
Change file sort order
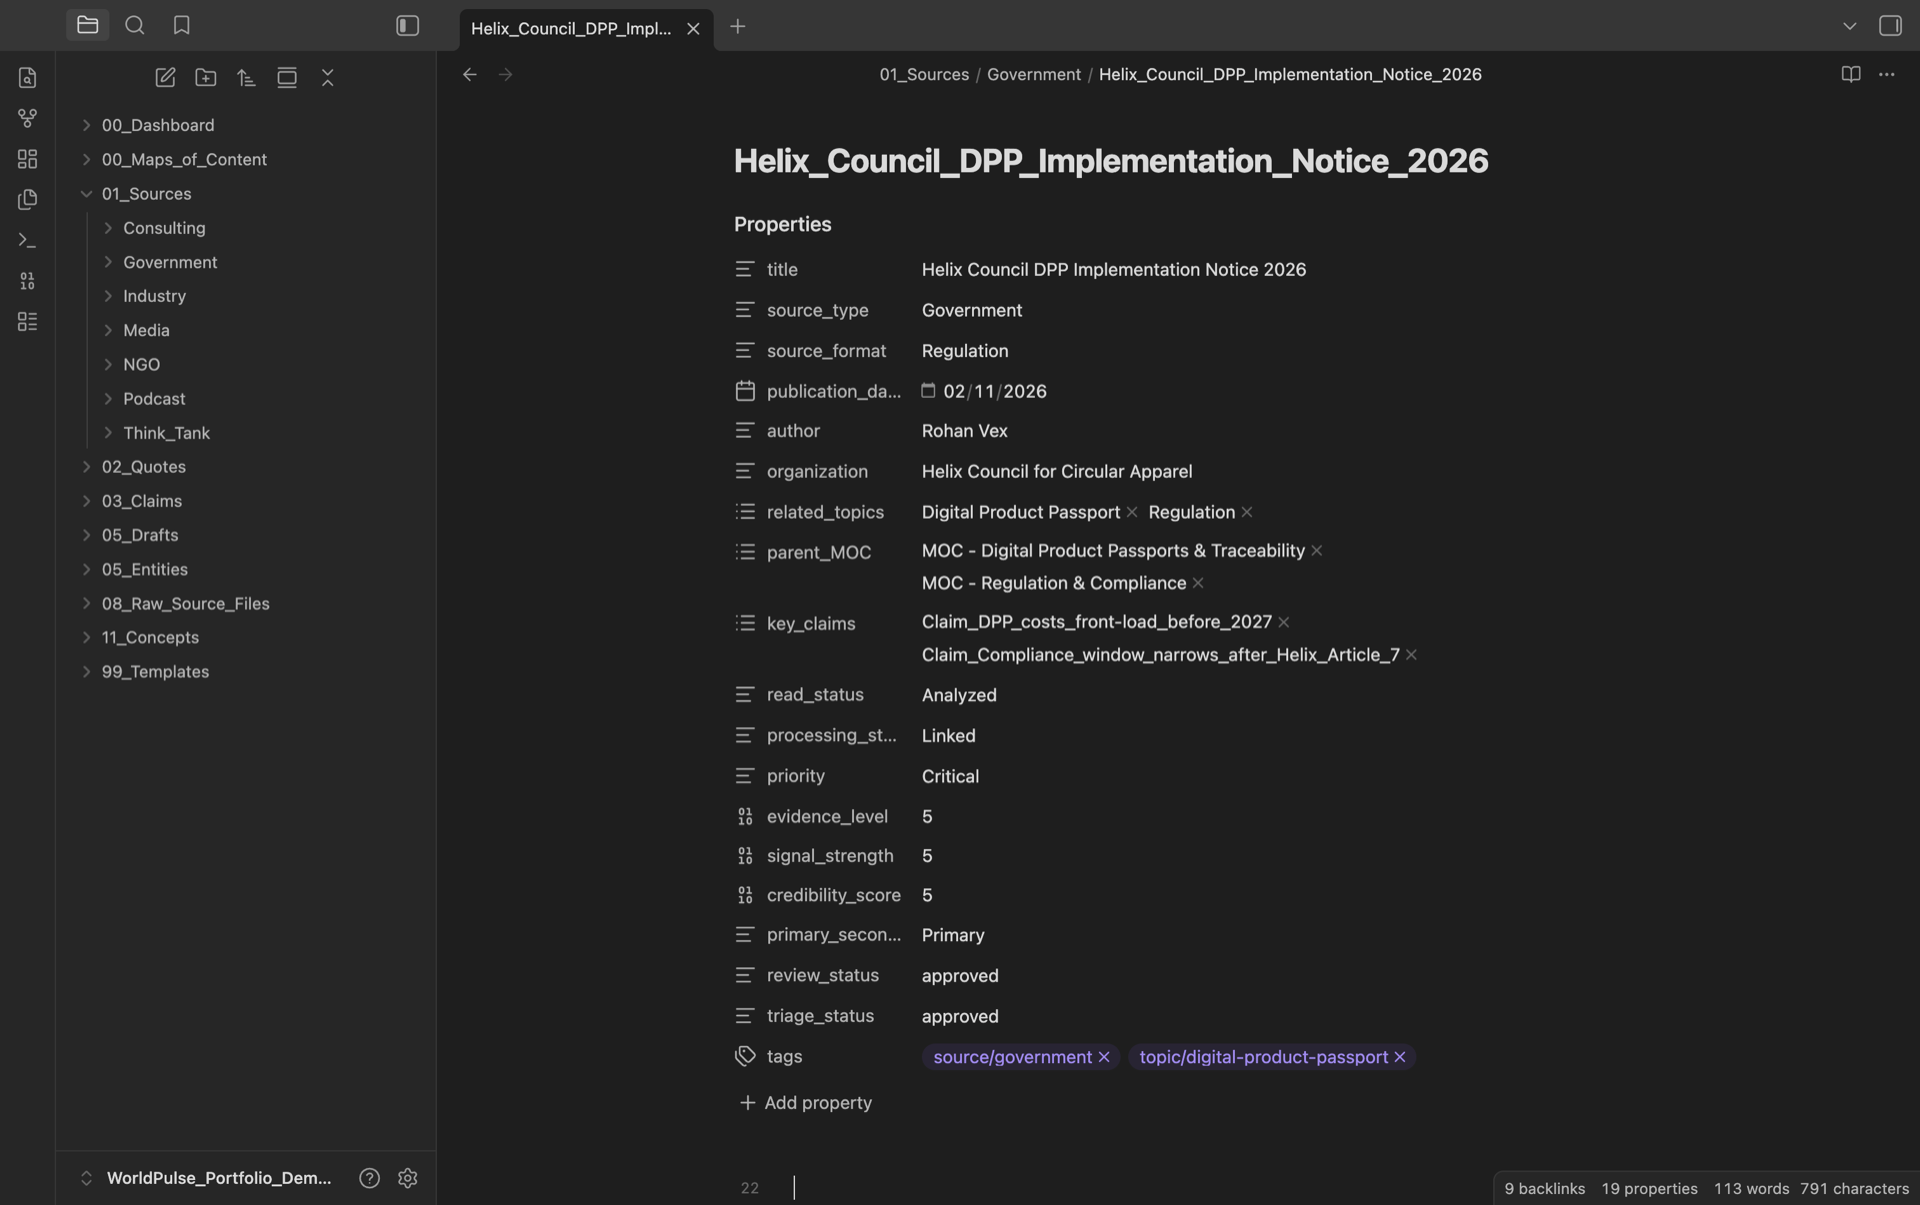[246, 77]
